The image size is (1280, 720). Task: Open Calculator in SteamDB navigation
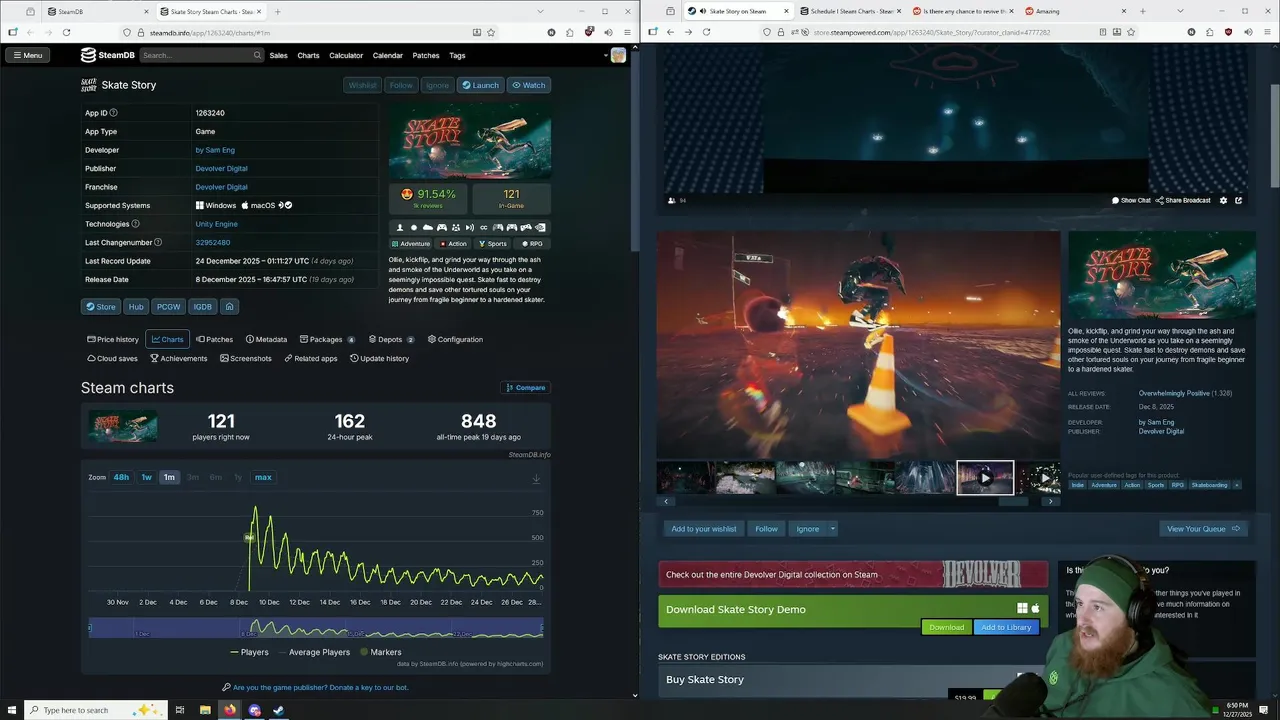click(x=346, y=55)
